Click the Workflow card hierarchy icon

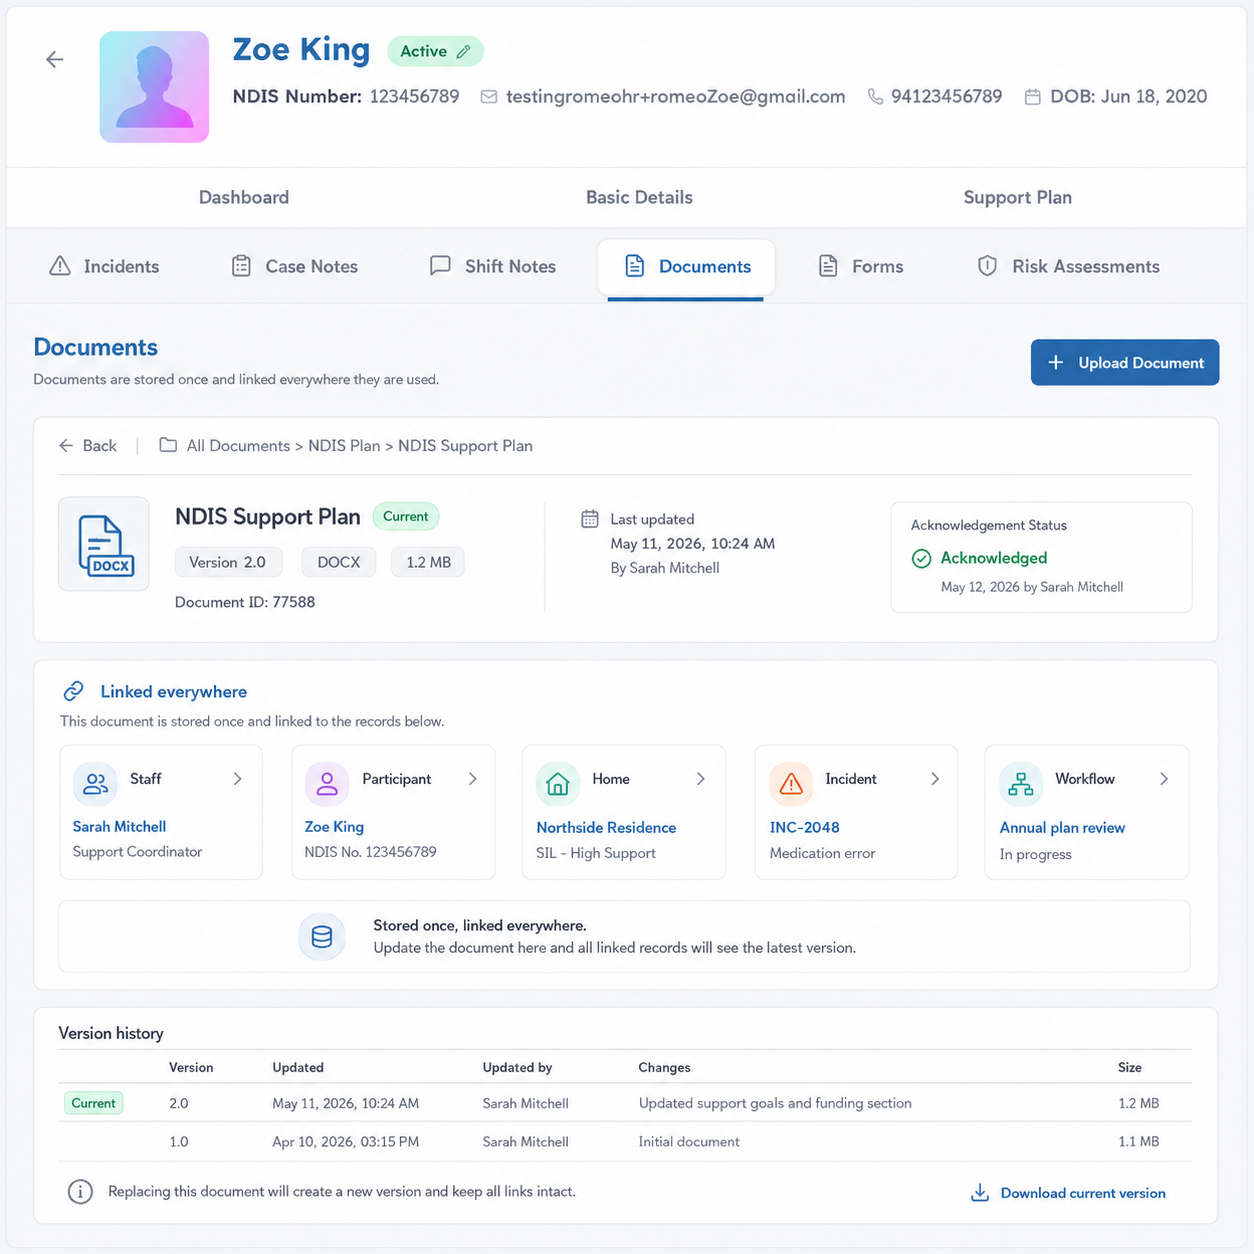pyautogui.click(x=1021, y=784)
